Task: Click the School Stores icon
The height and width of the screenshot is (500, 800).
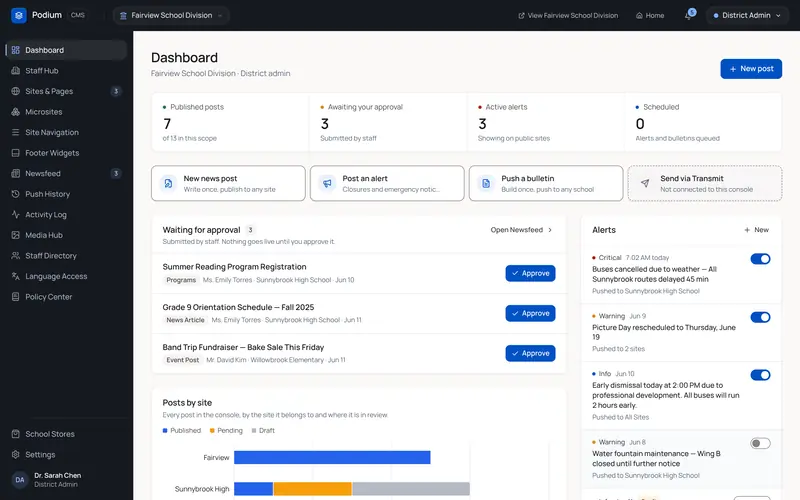Action: (16, 434)
